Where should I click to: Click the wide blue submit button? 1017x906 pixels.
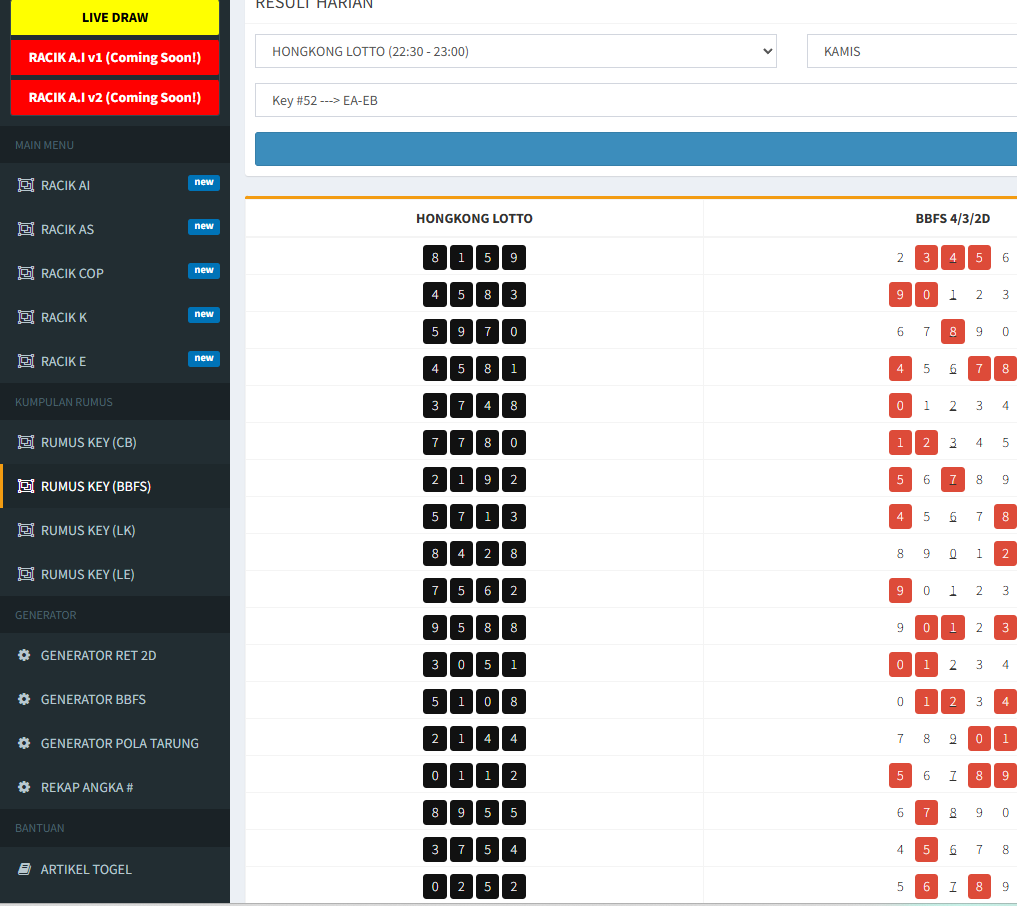point(636,149)
